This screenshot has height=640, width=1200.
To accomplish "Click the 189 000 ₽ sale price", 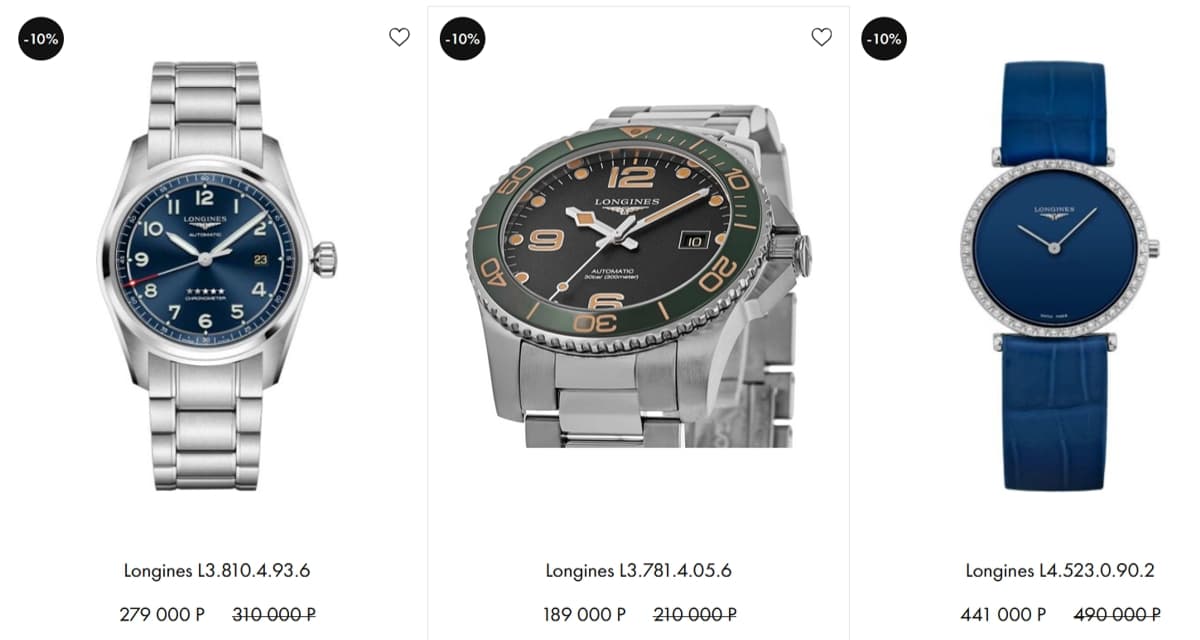I will coord(584,614).
